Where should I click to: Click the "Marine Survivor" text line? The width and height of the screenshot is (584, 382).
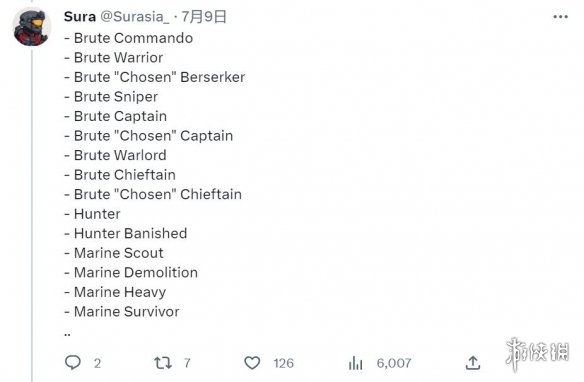122,312
